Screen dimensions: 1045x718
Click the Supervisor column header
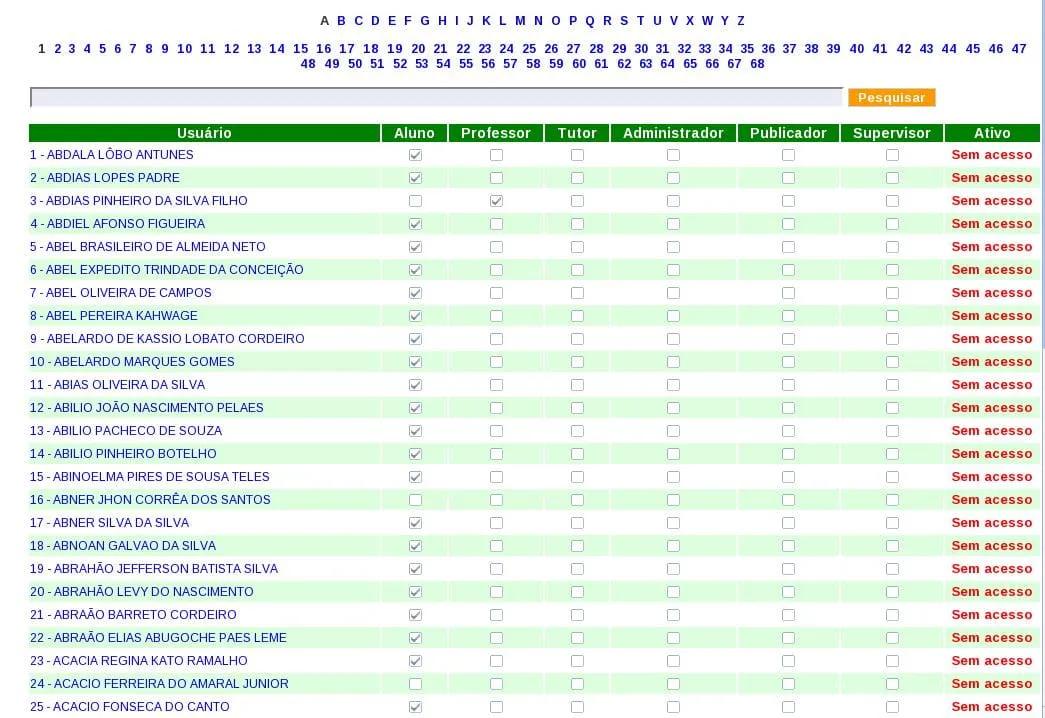tap(892, 133)
